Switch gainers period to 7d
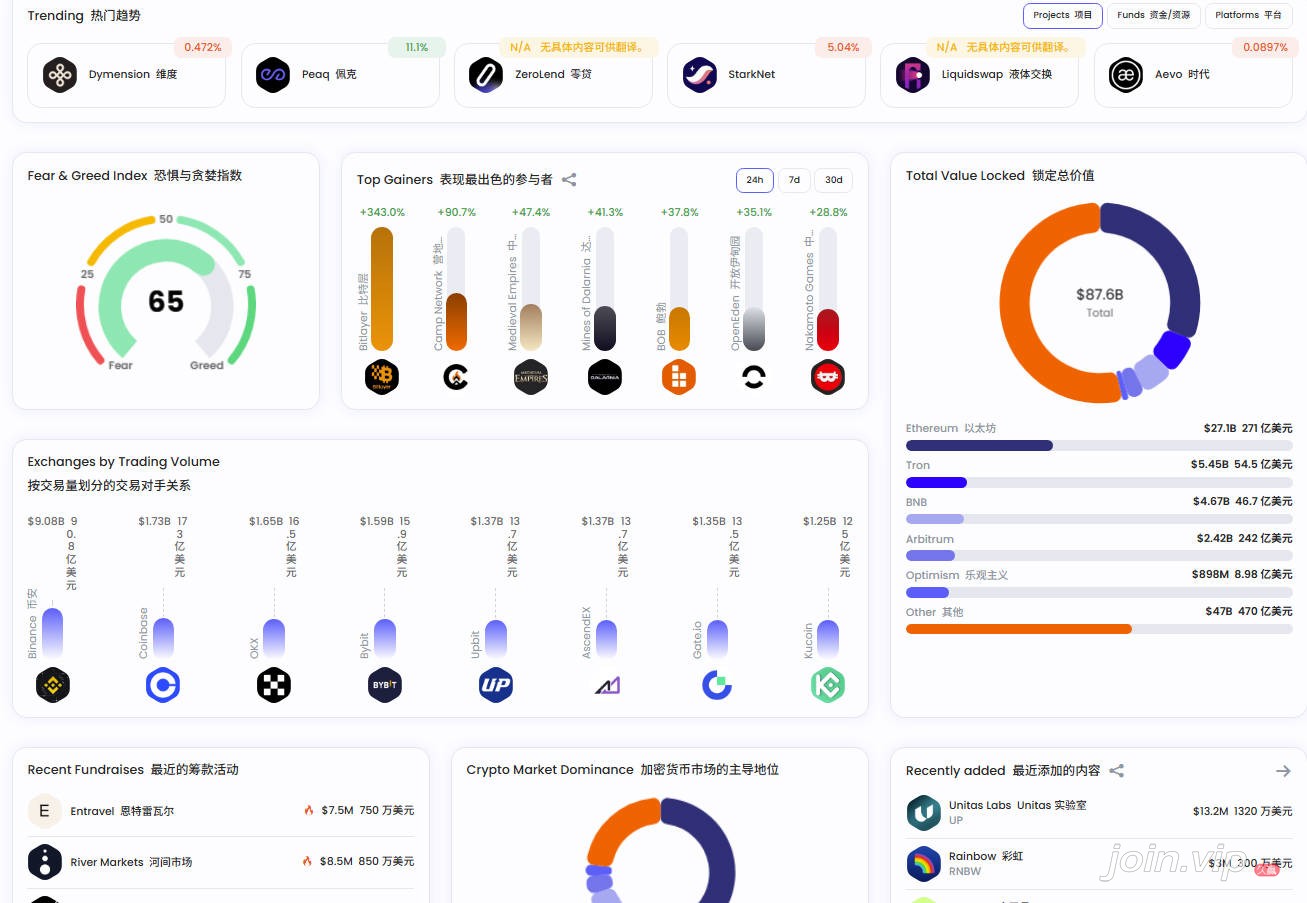Image resolution: width=1307 pixels, height=903 pixels. pyautogui.click(x=794, y=180)
